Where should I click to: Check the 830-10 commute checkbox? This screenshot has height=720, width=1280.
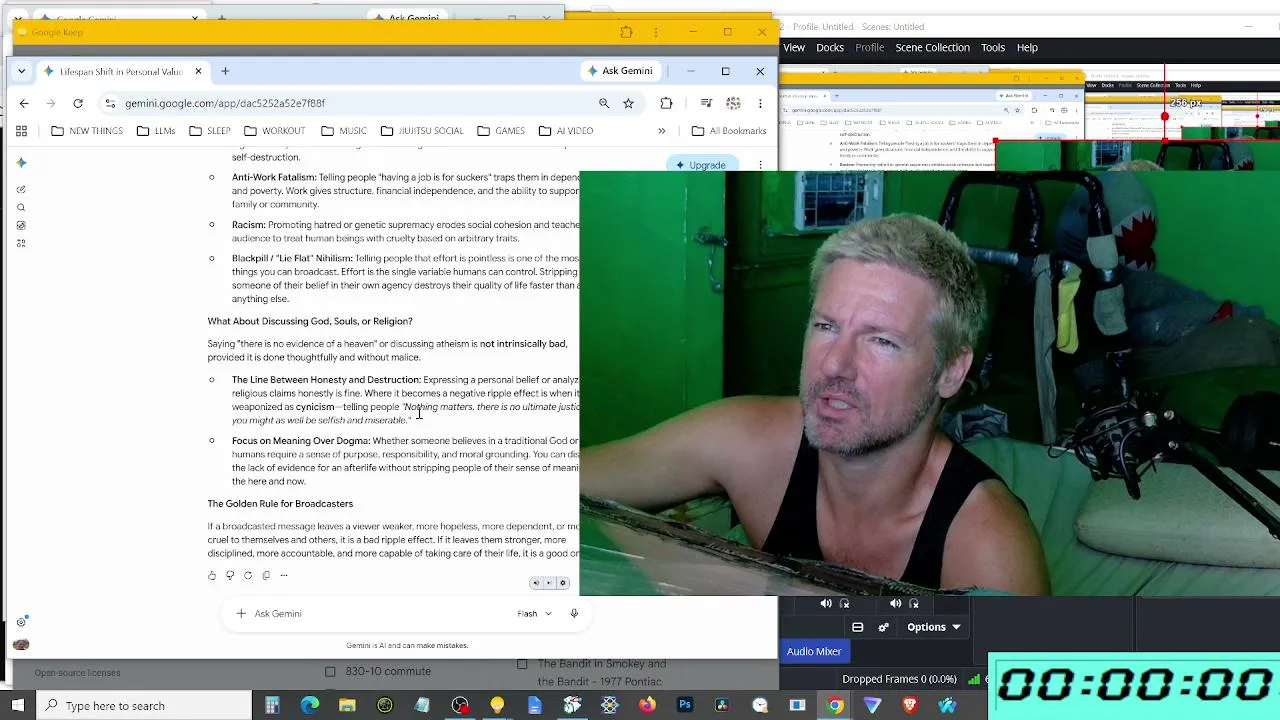pos(330,672)
